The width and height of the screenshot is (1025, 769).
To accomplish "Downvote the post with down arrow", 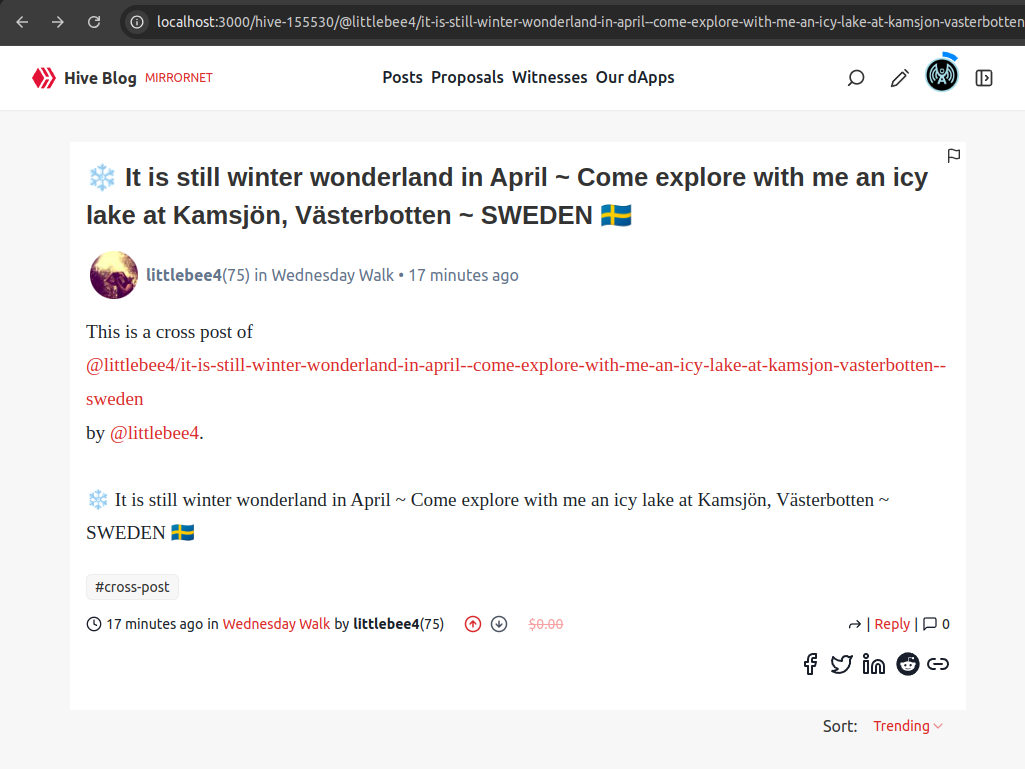I will coord(499,624).
